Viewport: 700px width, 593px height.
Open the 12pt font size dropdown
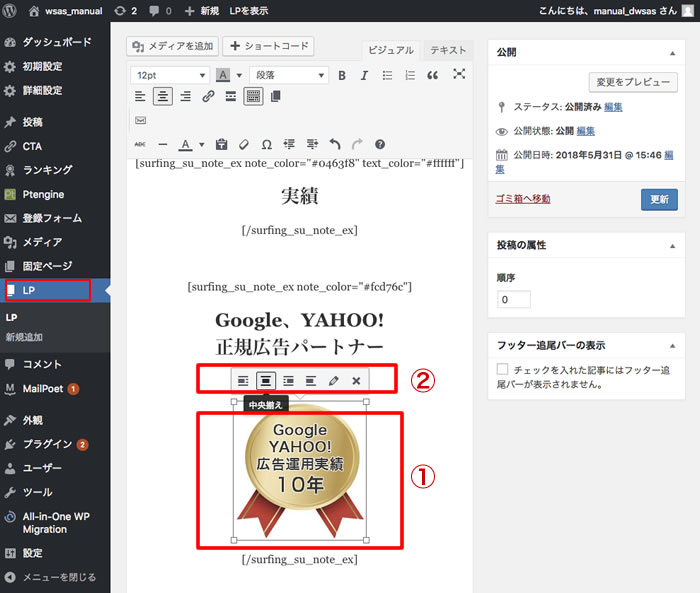pyautogui.click(x=169, y=75)
